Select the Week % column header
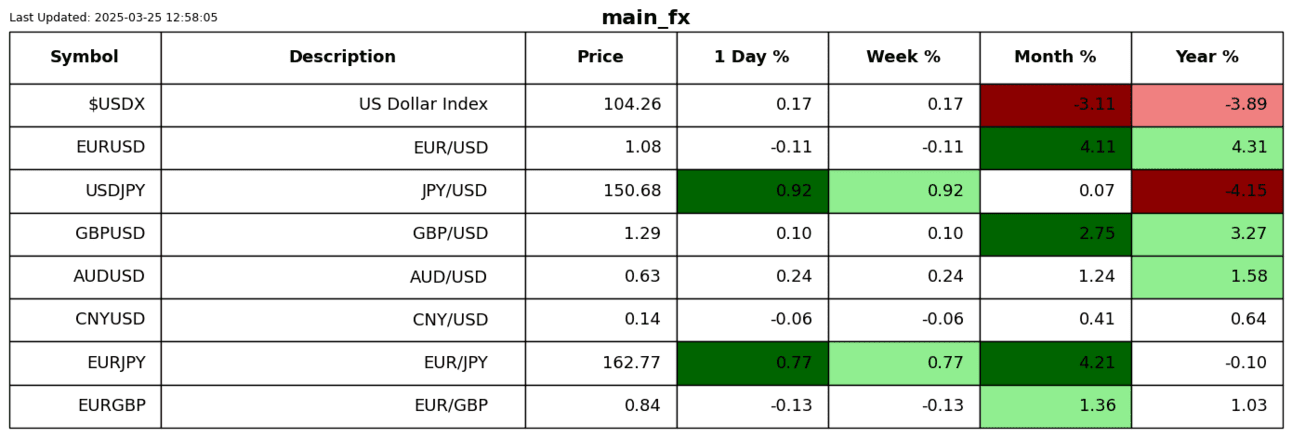 point(903,57)
